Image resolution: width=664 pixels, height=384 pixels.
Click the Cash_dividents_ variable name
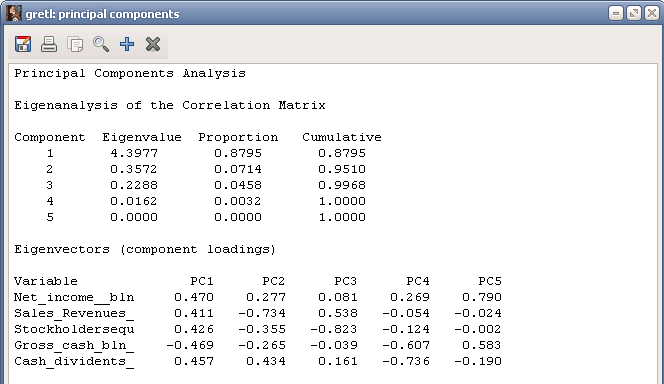coord(74,362)
